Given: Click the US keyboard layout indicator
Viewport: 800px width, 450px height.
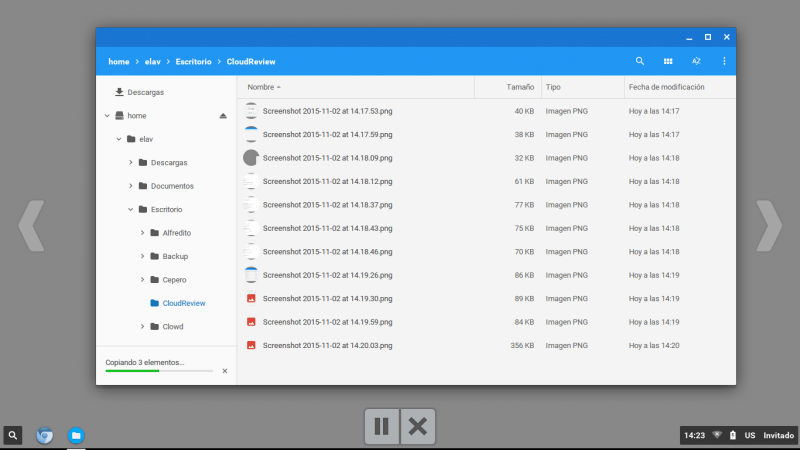Looking at the screenshot, I should coord(749,435).
